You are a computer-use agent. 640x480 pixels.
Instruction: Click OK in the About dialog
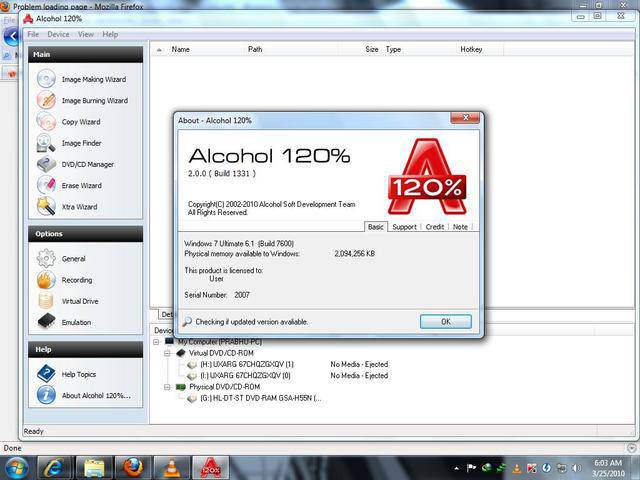(446, 322)
